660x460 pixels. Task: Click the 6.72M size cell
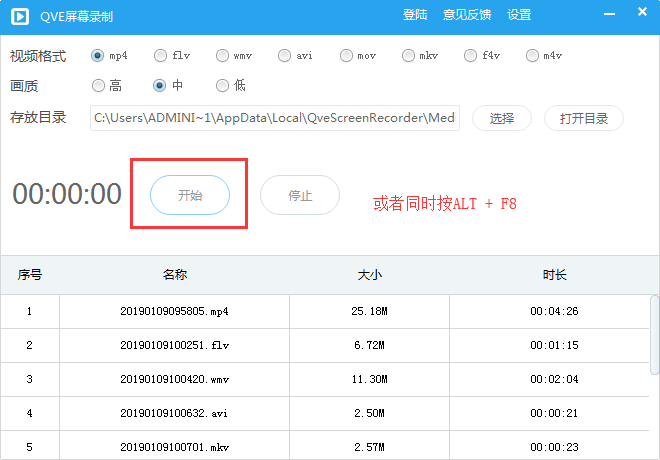point(370,346)
